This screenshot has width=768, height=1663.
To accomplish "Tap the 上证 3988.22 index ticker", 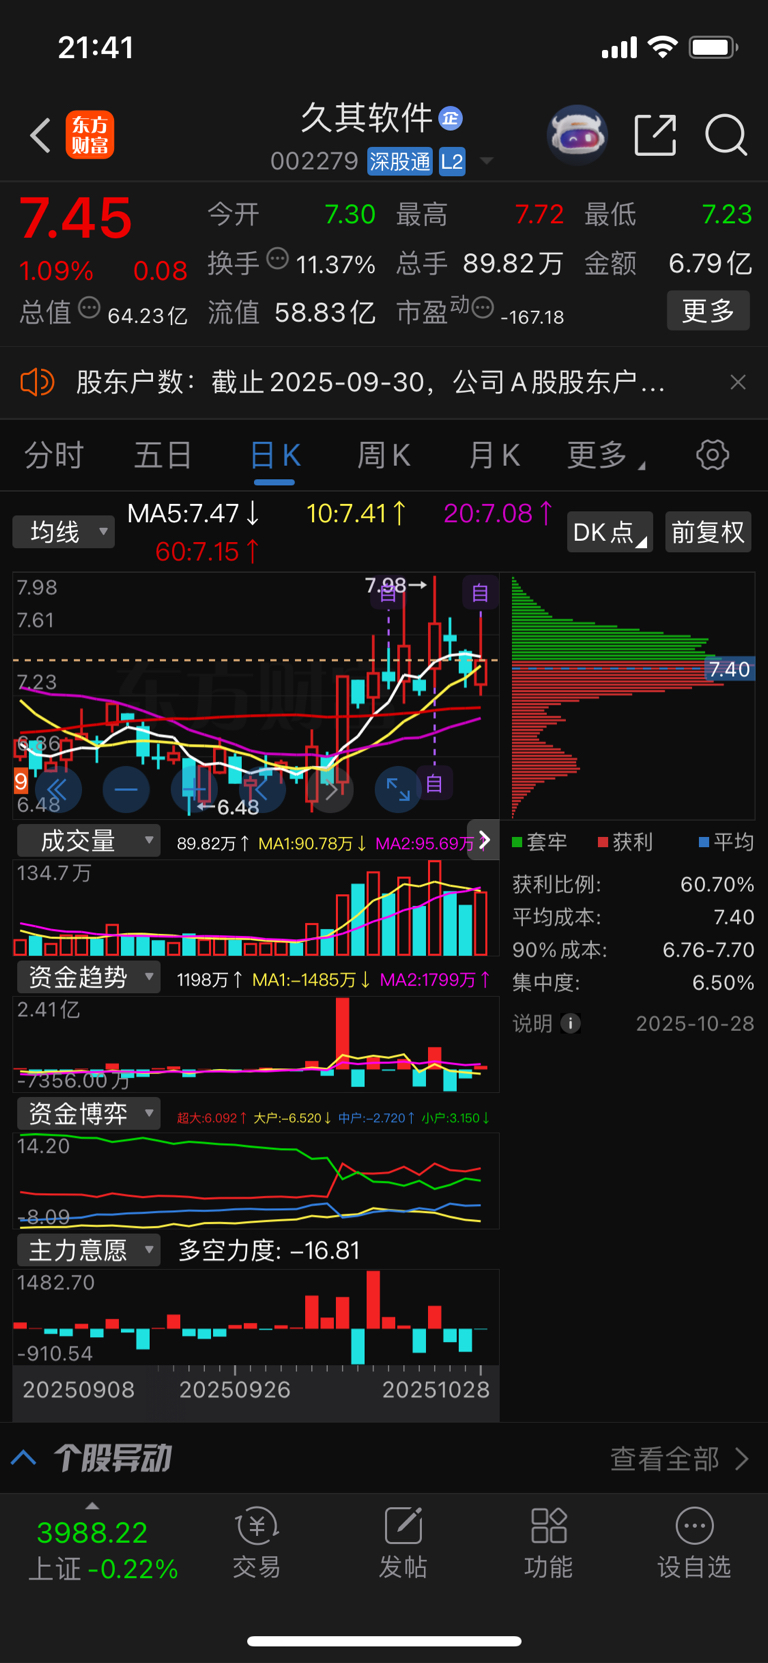I will click(x=102, y=1550).
